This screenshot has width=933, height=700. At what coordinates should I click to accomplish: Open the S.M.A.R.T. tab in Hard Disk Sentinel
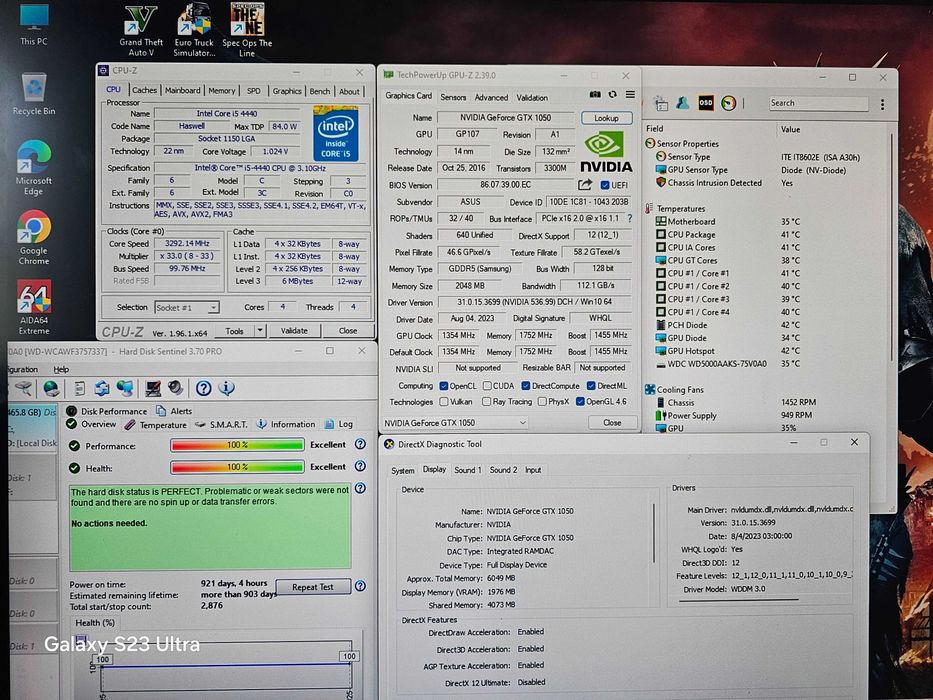tap(221, 424)
